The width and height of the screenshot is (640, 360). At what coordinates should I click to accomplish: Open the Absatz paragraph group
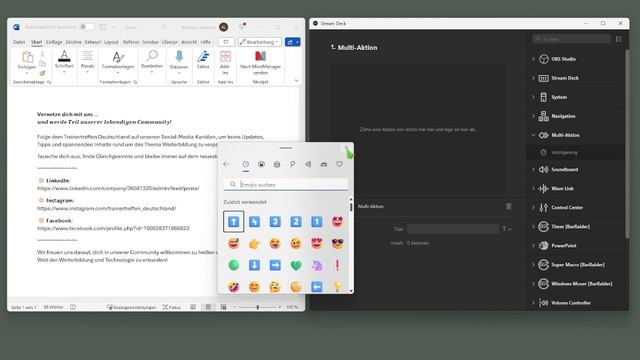point(87,62)
